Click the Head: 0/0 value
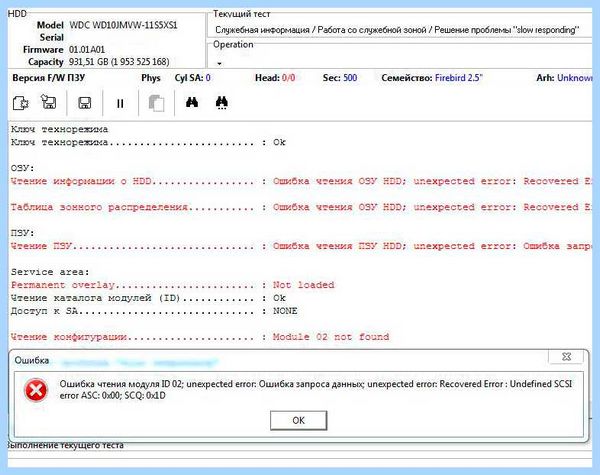 [275, 78]
